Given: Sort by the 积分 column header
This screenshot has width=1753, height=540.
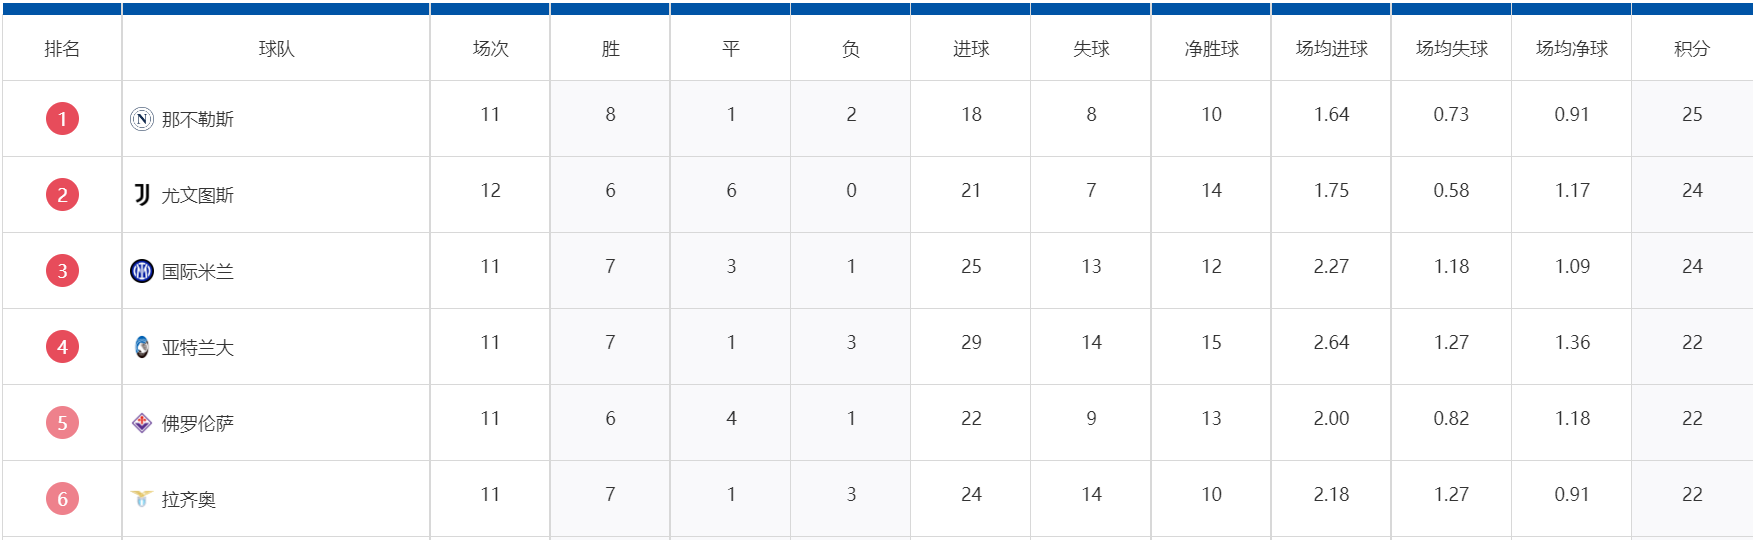Looking at the screenshot, I should point(1692,48).
